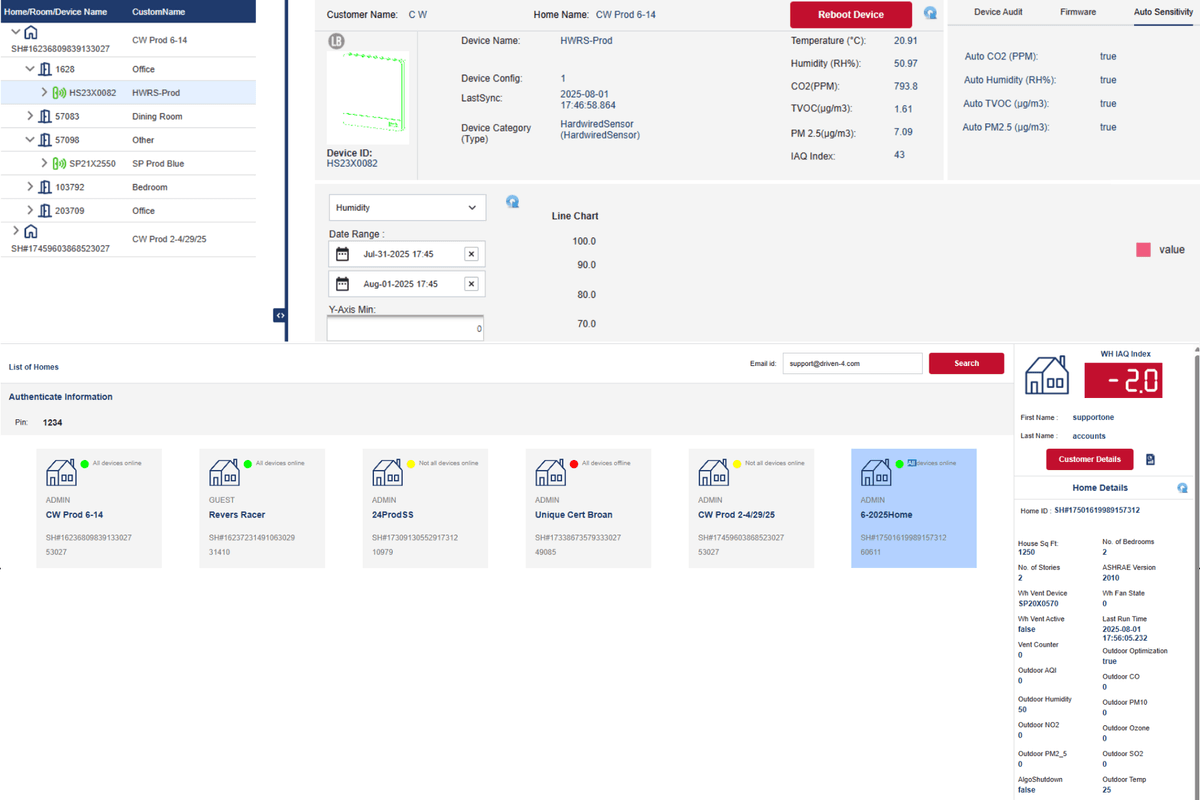Click the WH IAQ Index -2.0 display
1200x800 pixels.
click(x=1124, y=380)
